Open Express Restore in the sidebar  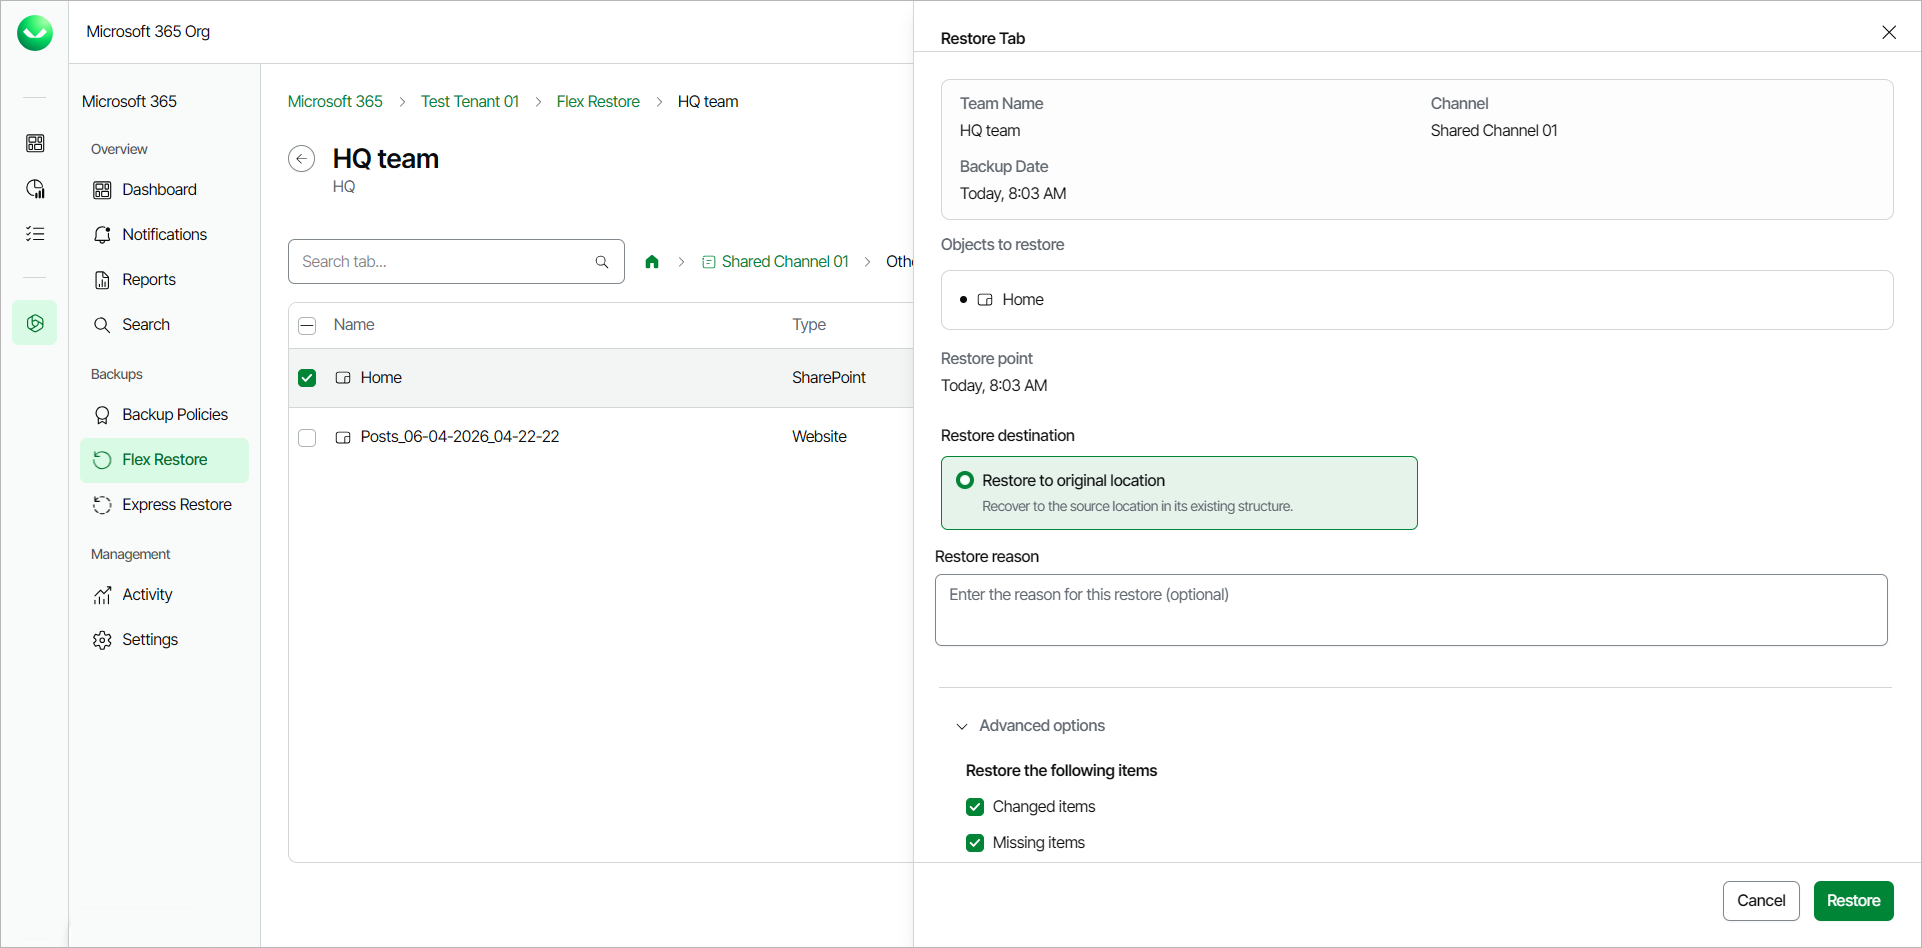click(x=164, y=505)
